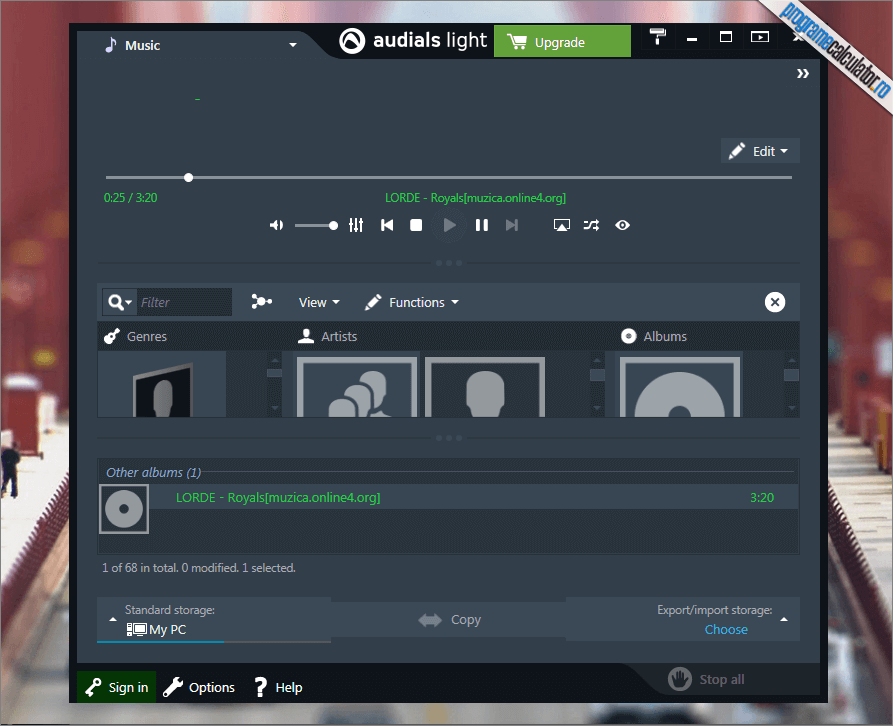Open the View dropdown

(319, 302)
